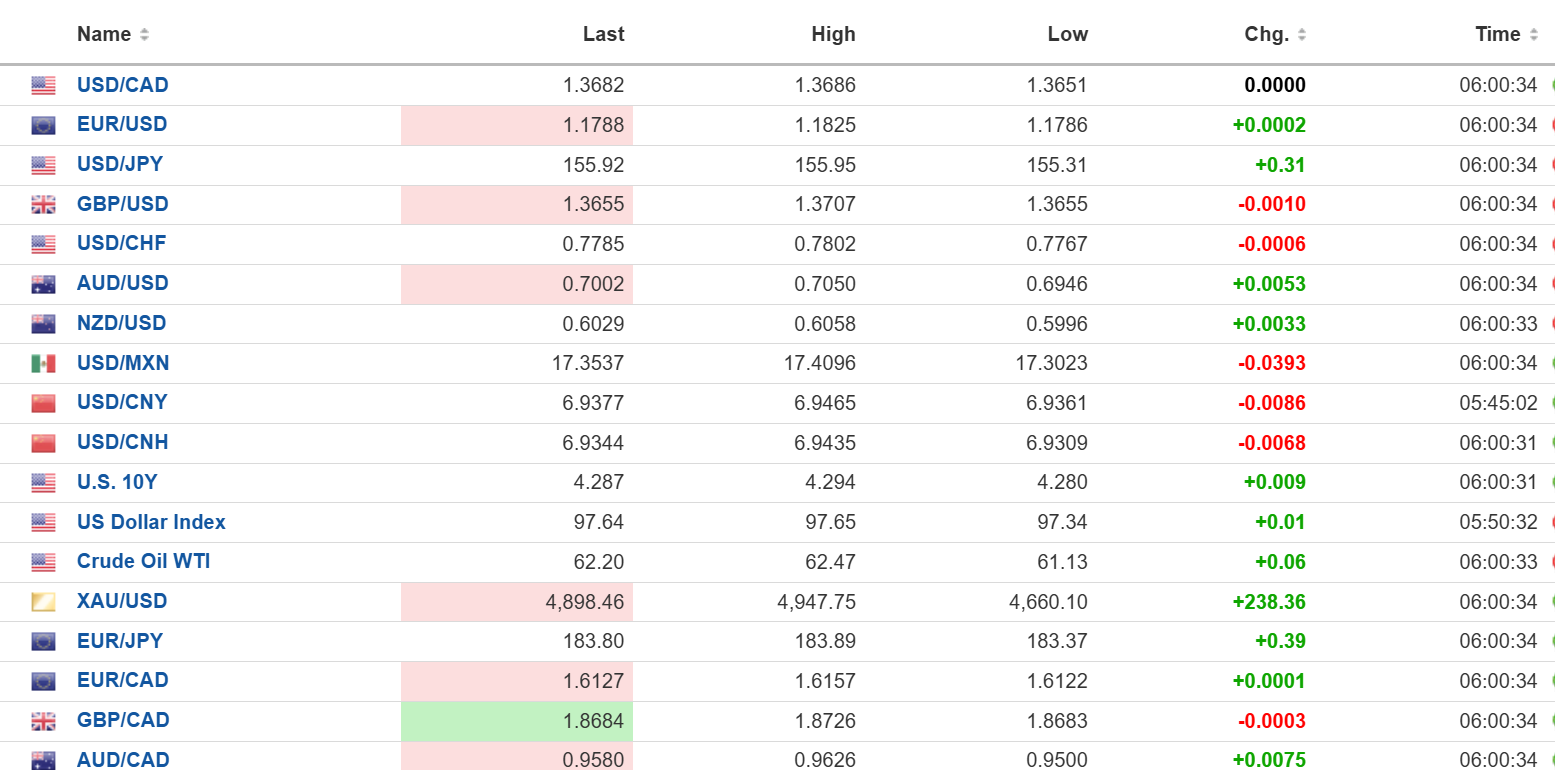1555x770 pixels.
Task: Click the Australian flag next to AUD/USD
Action: [x=43, y=284]
